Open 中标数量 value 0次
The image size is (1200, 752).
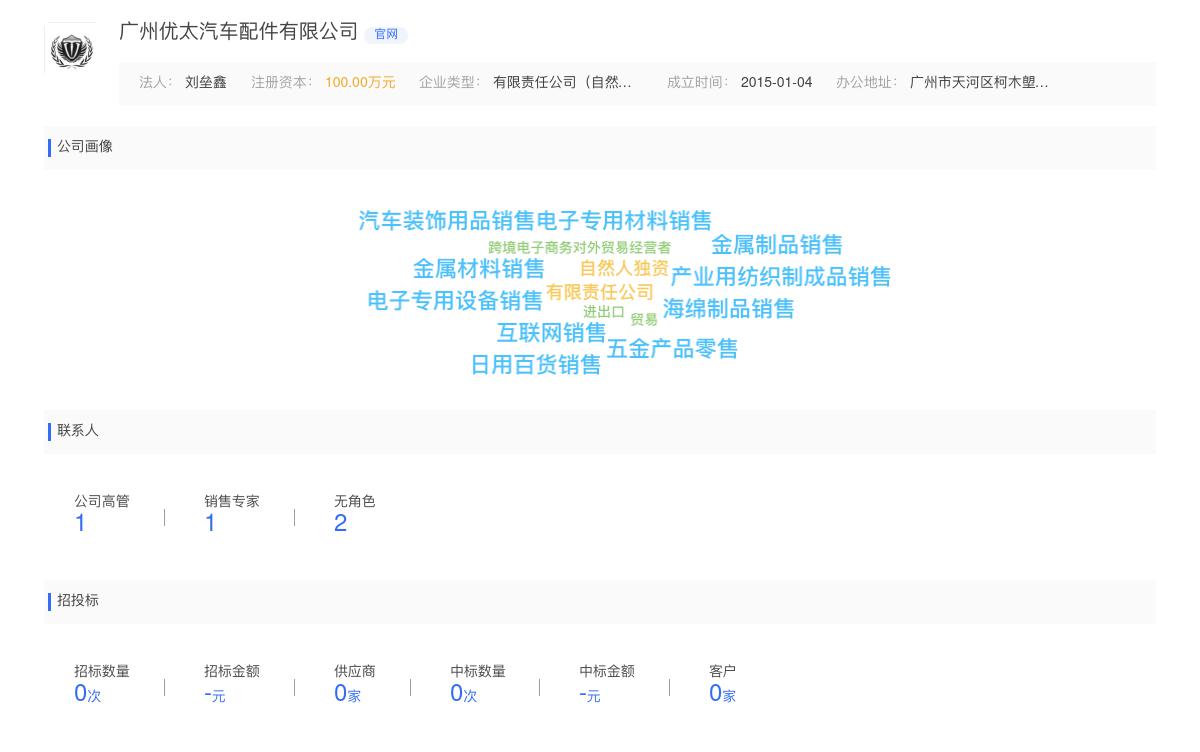[464, 693]
